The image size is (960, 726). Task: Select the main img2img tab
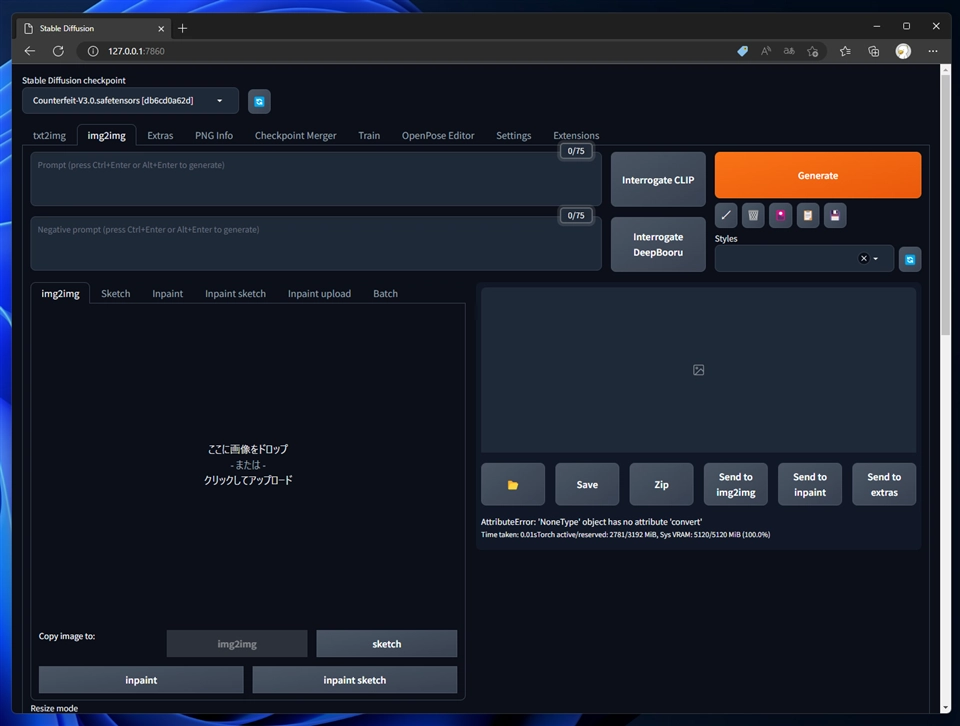[x=107, y=135]
